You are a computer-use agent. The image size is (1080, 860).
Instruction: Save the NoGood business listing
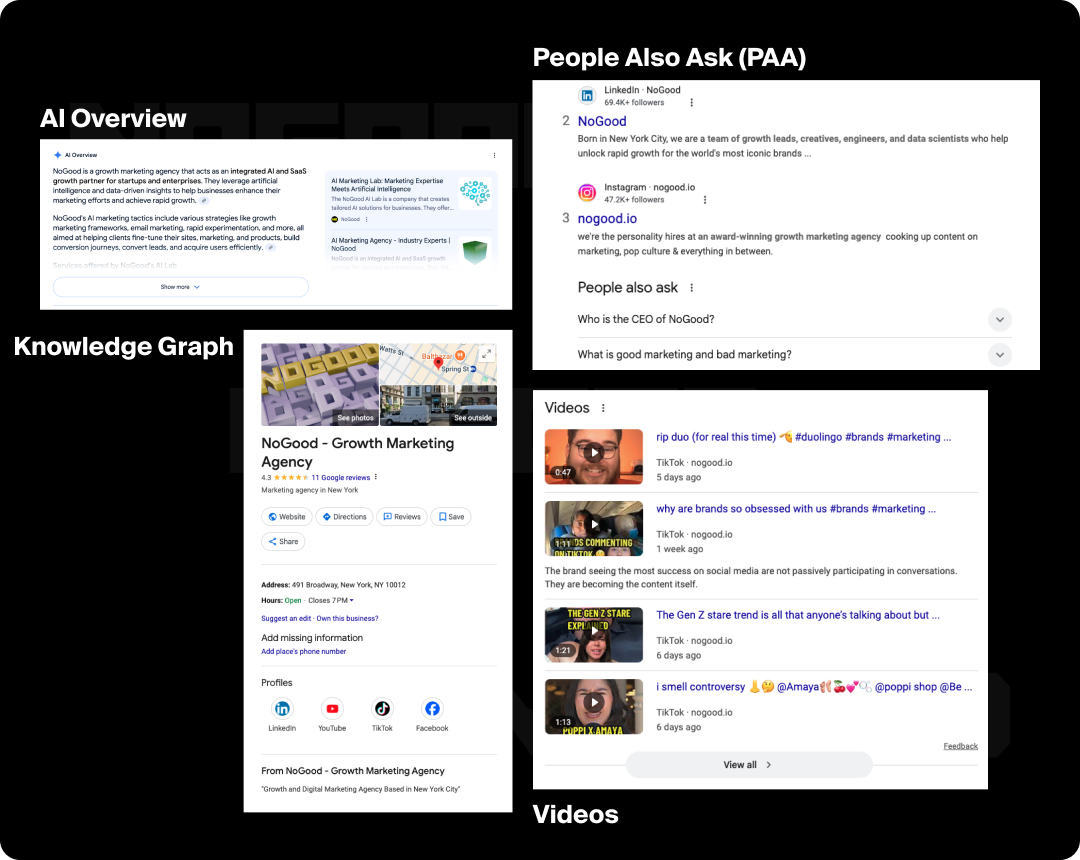tap(451, 516)
